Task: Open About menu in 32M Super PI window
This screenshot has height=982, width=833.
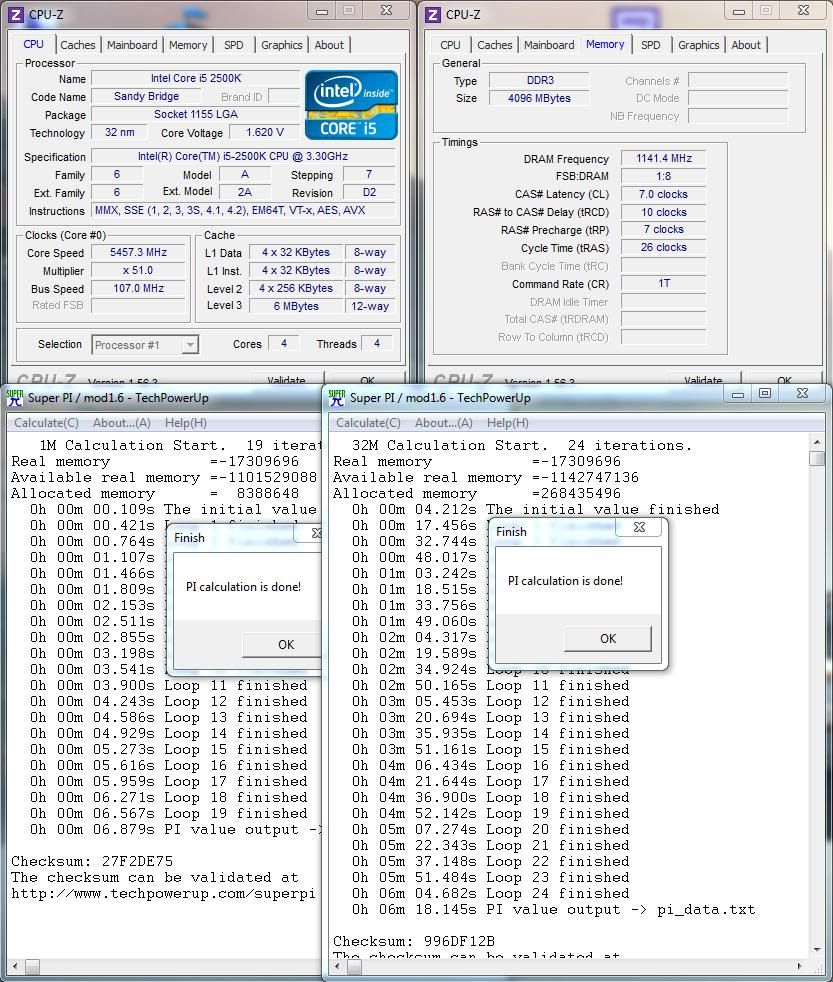Action: [x=444, y=423]
